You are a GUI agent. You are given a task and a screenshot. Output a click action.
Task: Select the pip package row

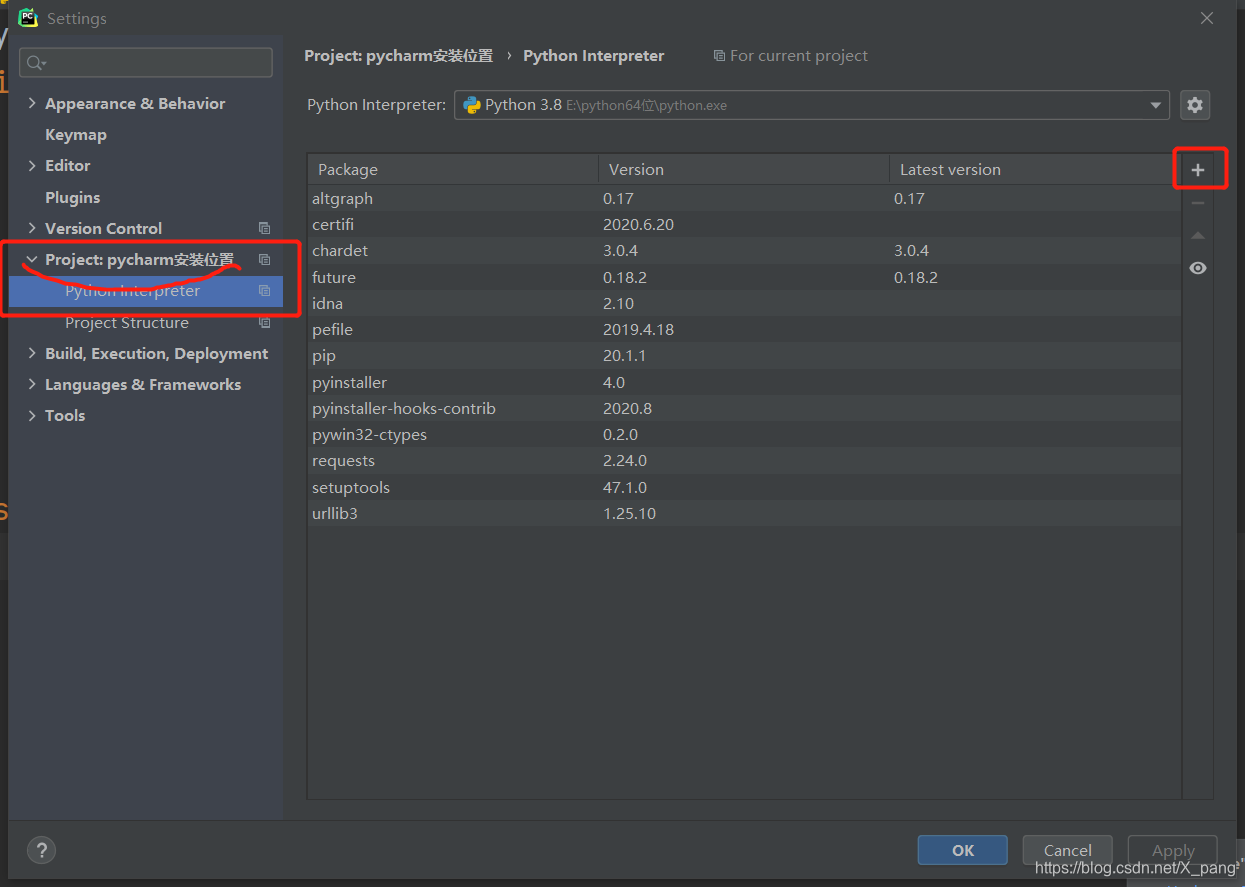click(x=744, y=355)
